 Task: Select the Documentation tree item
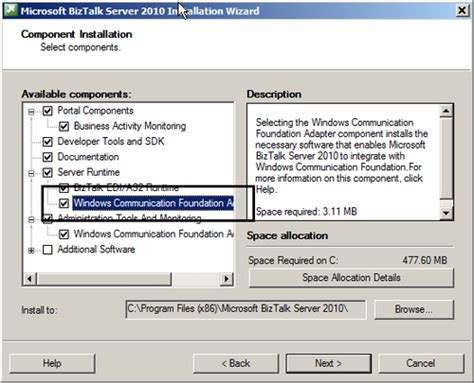click(88, 157)
